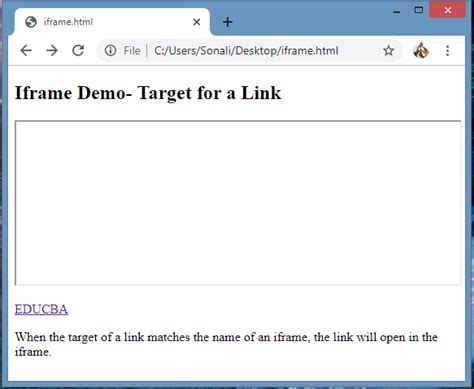Click the globe favicon on the tab

[31, 22]
